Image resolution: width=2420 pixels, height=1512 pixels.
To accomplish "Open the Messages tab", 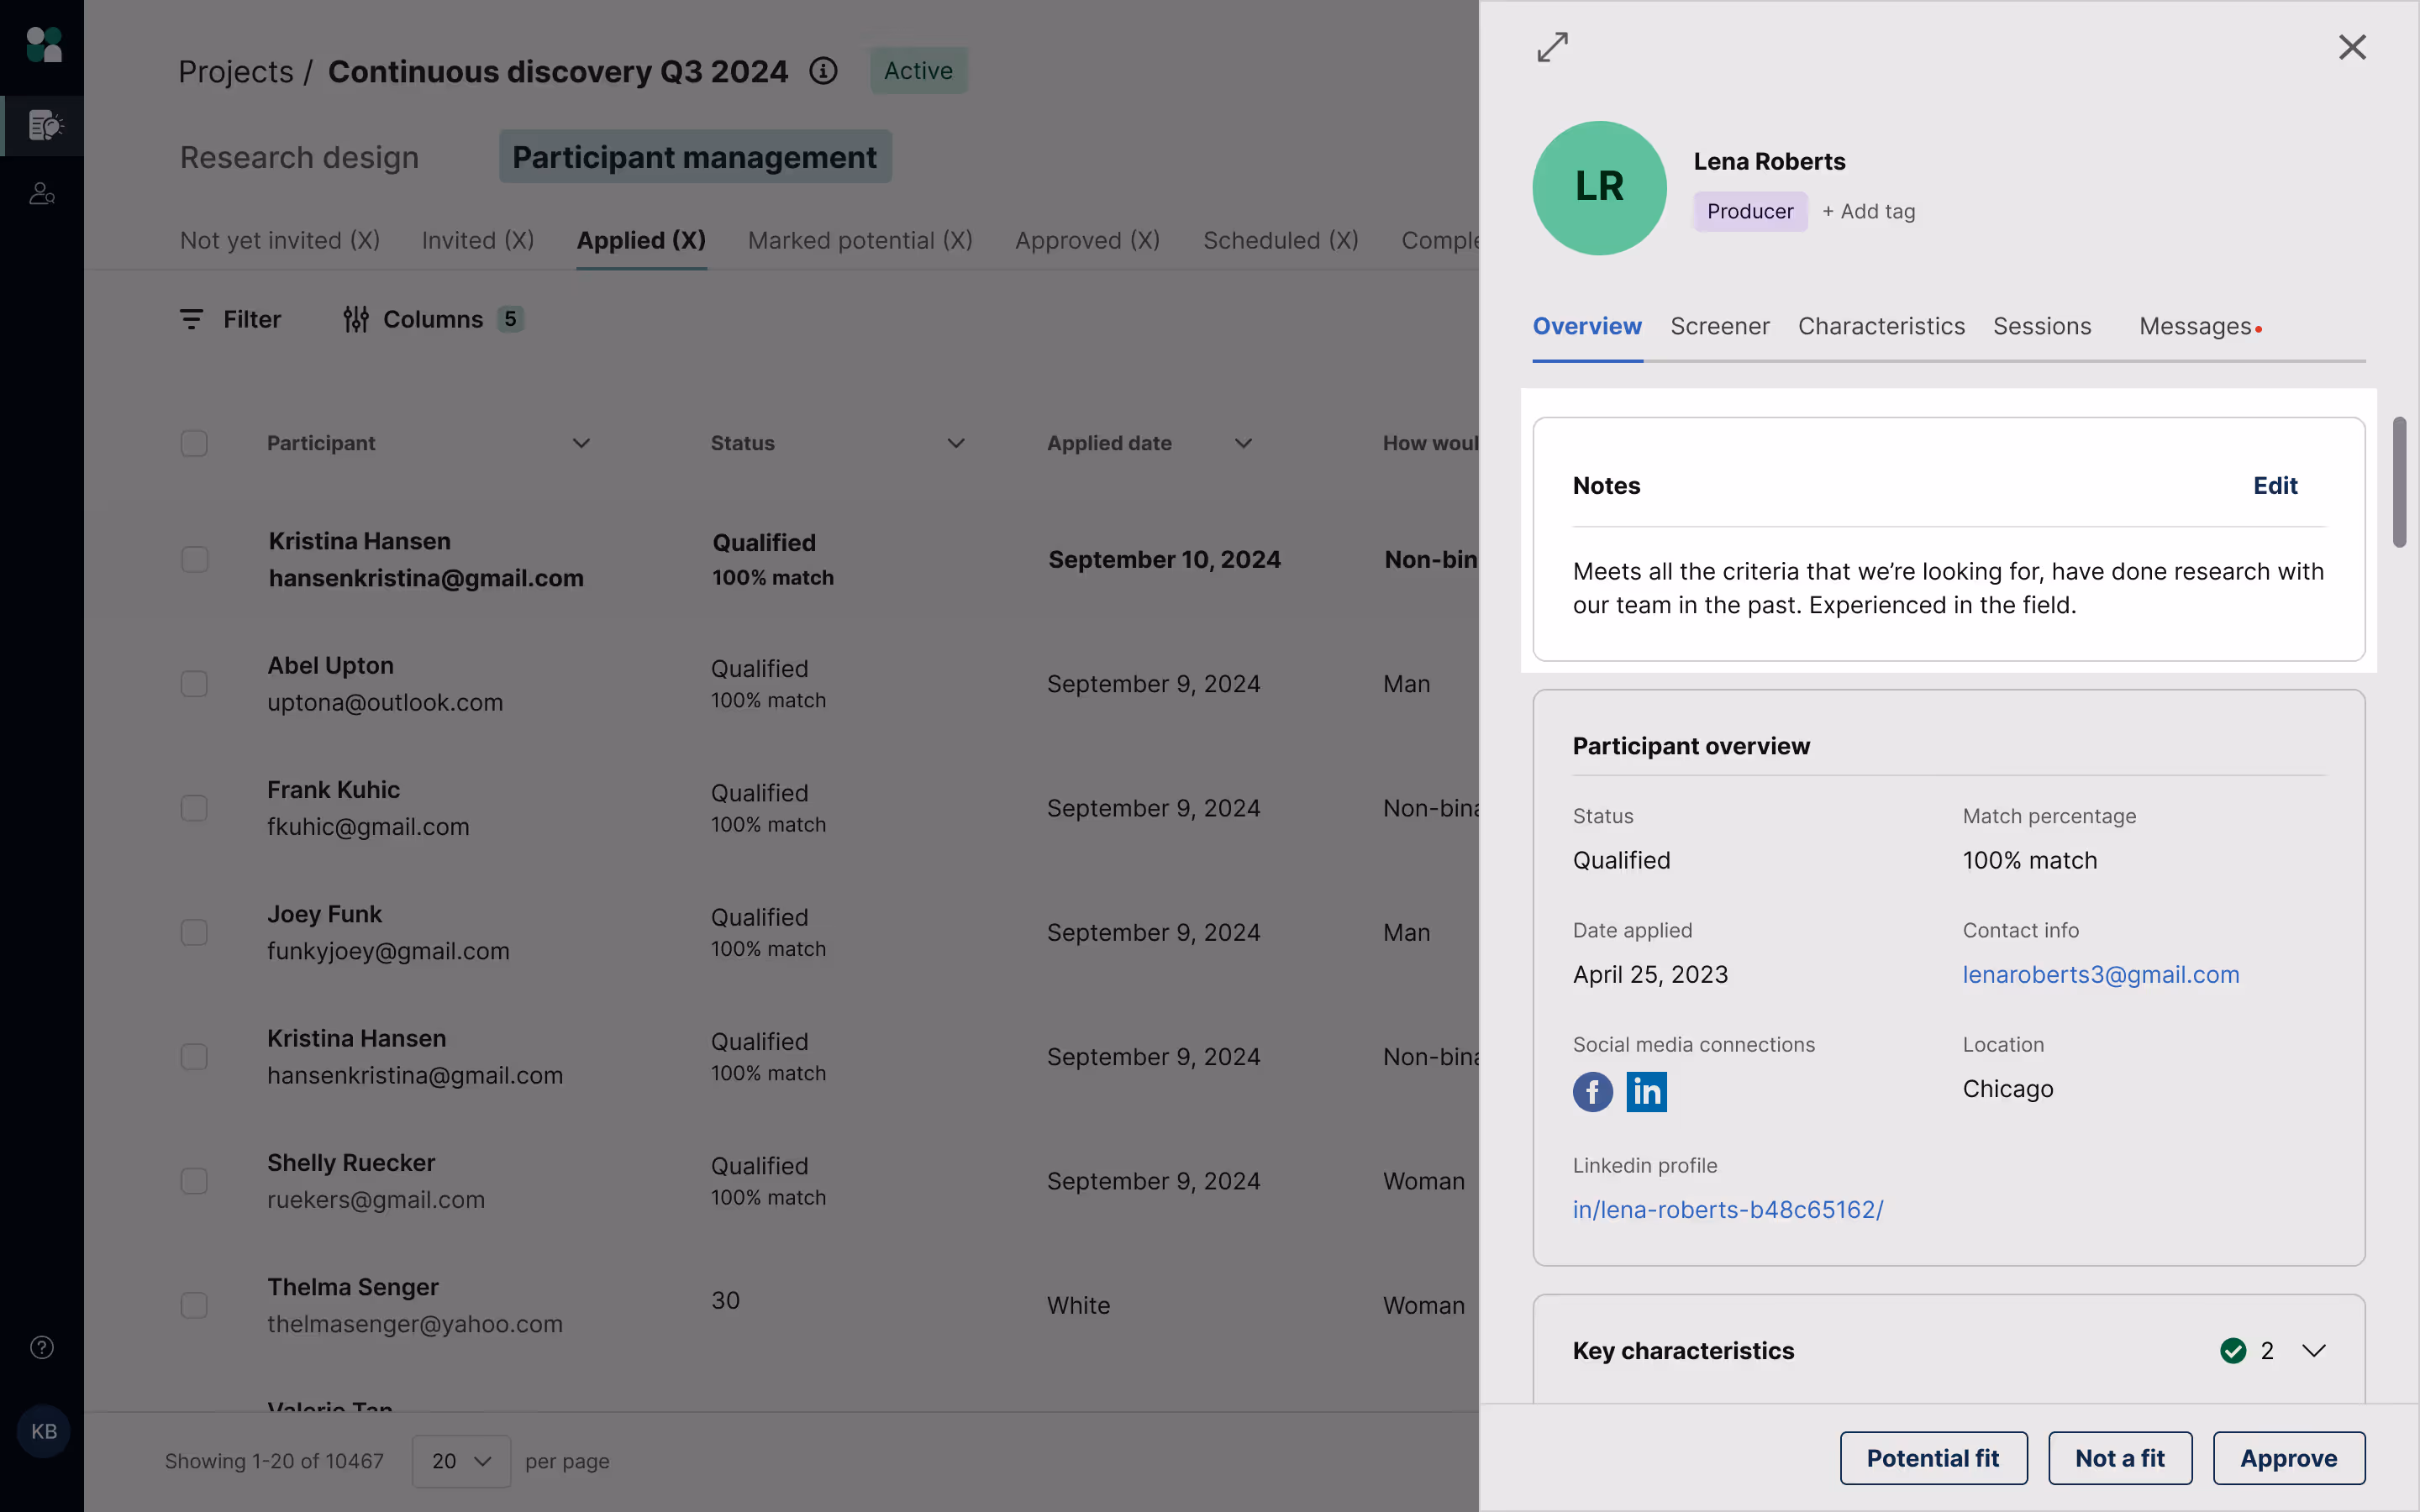I will pos(2195,326).
